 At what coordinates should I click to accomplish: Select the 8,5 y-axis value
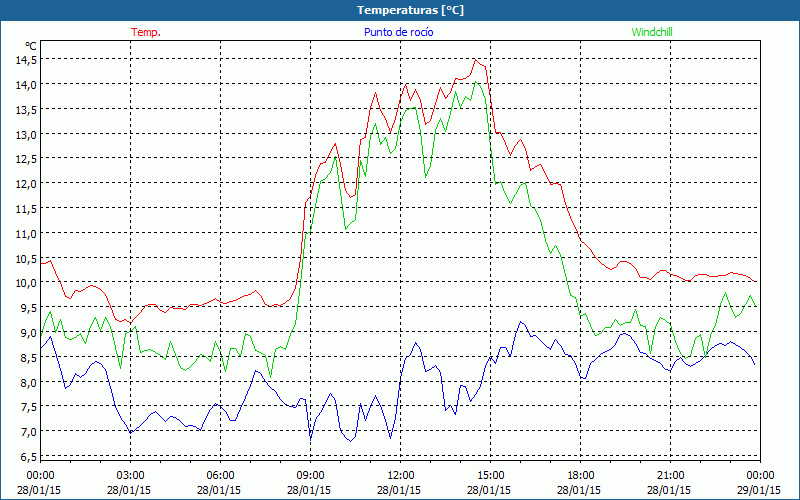(x=30, y=358)
